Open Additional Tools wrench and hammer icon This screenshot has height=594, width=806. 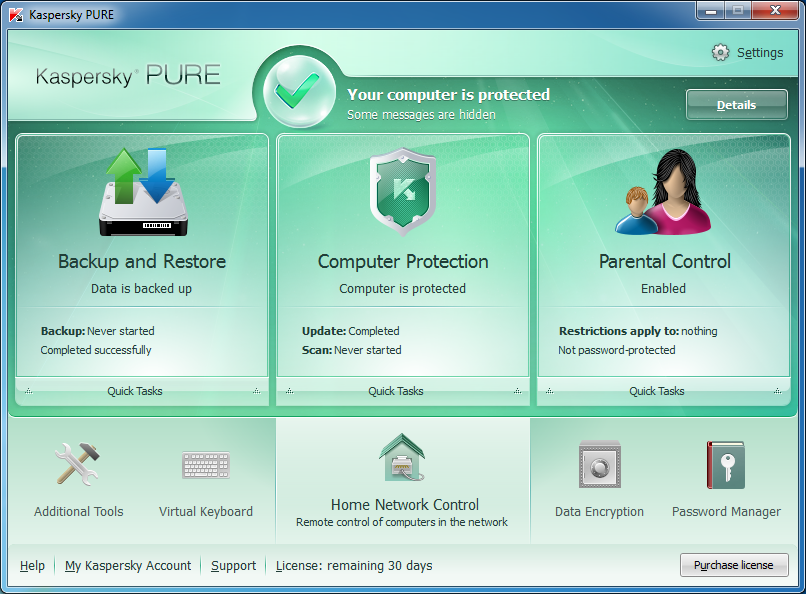[78, 464]
